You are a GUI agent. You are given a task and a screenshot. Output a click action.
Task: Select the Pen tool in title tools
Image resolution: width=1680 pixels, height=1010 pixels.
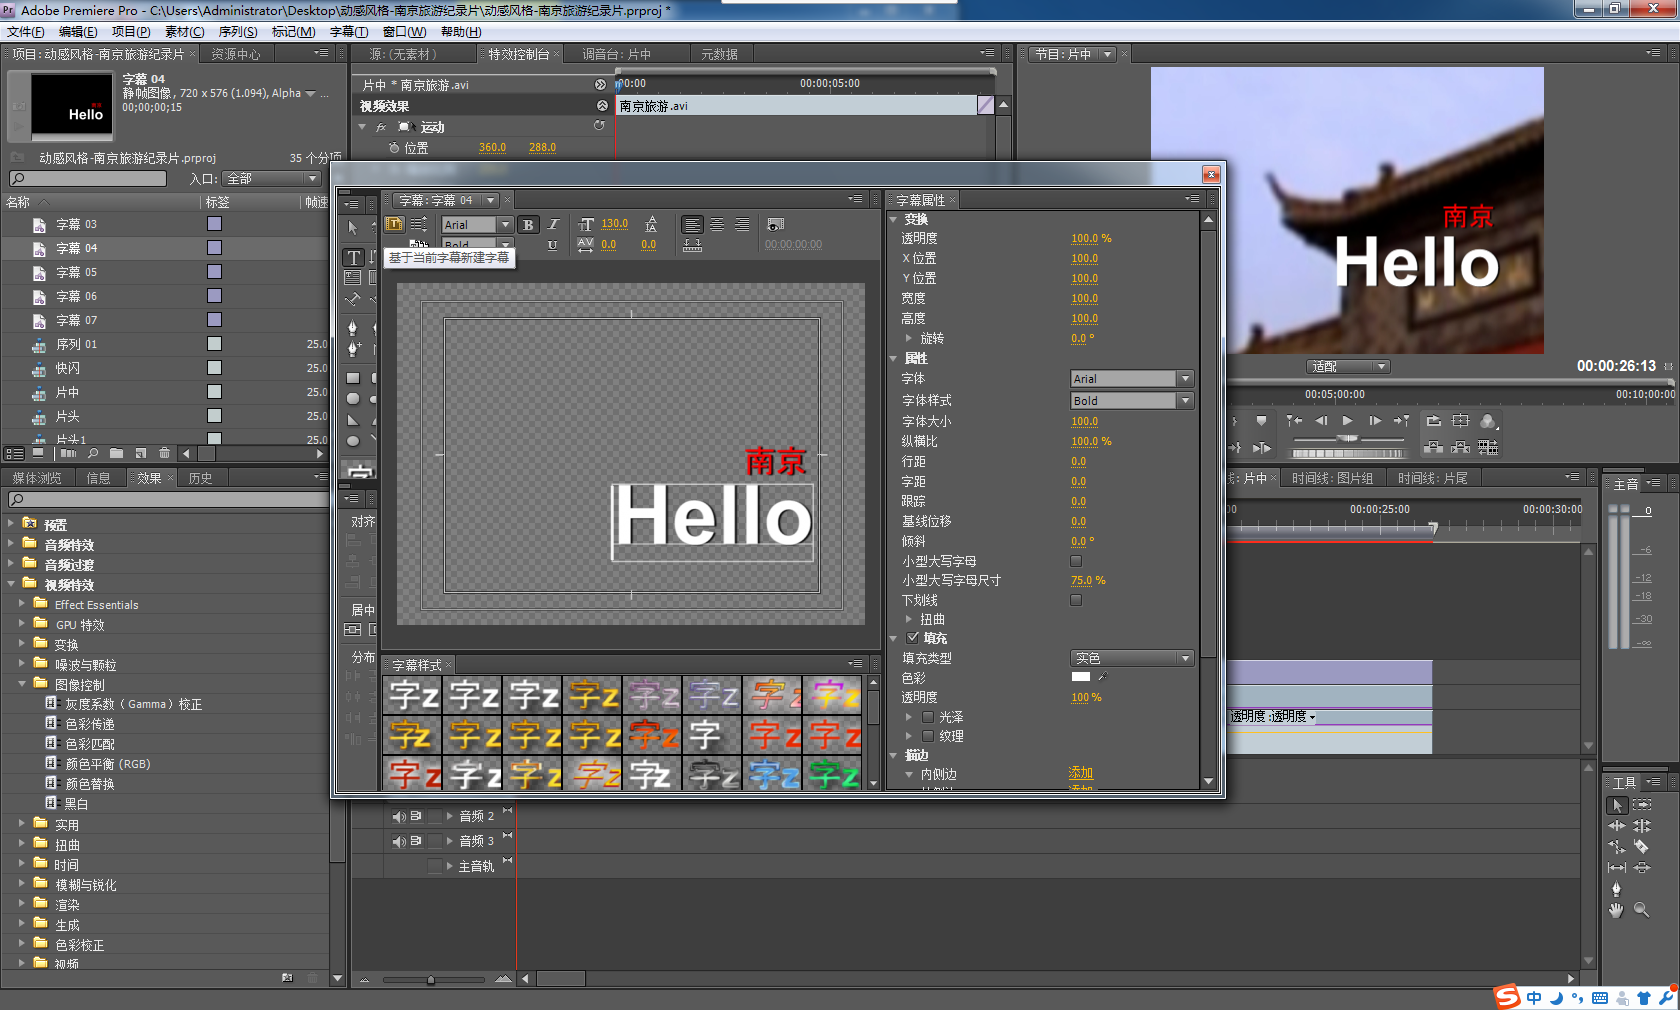tap(352, 328)
